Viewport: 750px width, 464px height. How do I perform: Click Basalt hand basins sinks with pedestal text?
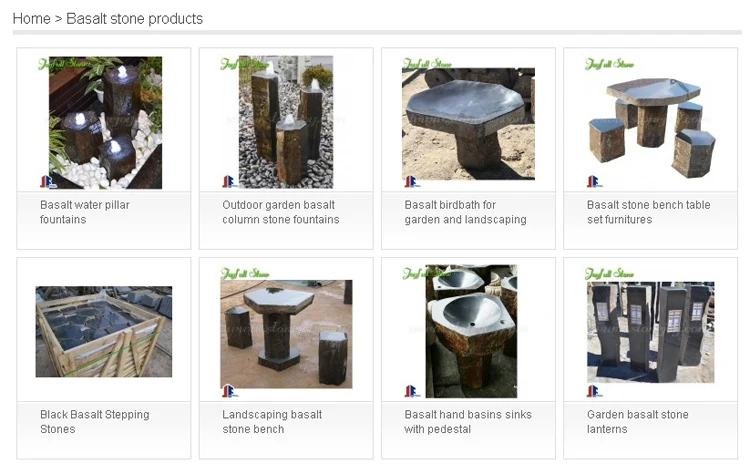tap(468, 422)
